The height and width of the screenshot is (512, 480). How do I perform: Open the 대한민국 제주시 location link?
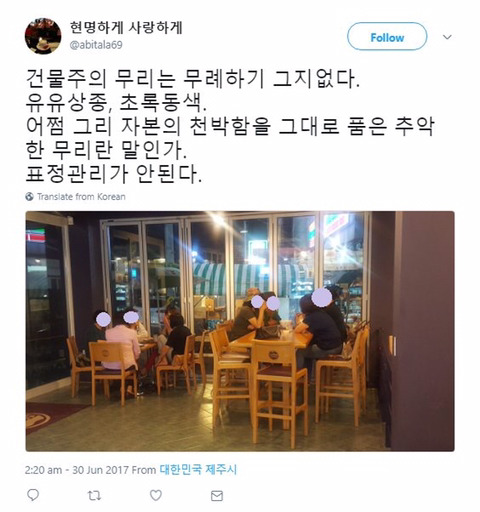click(198, 470)
